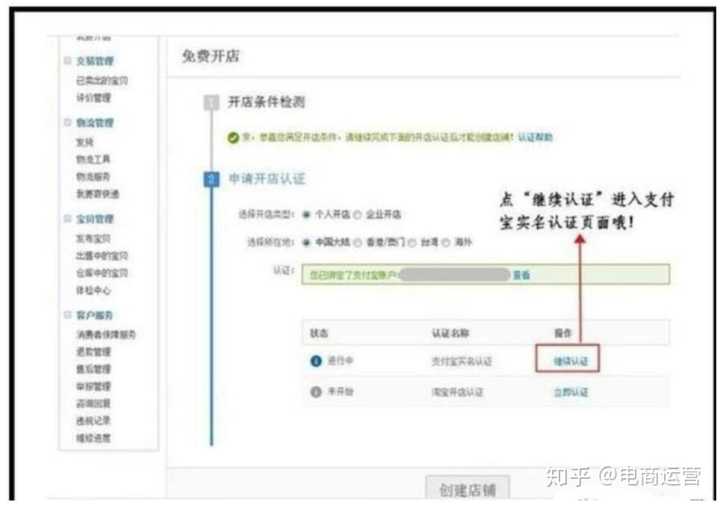Open 发布宝贝 in the sidebar
This screenshot has width=720, height=505.
tap(93, 238)
